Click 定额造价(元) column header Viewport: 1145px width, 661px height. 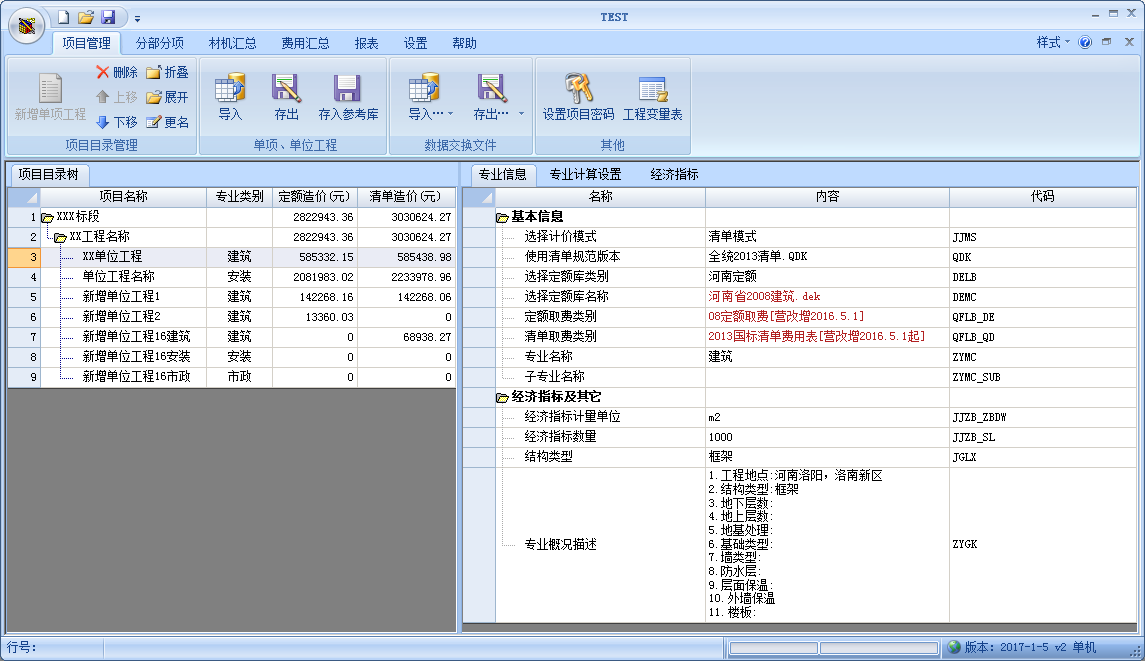(314, 196)
